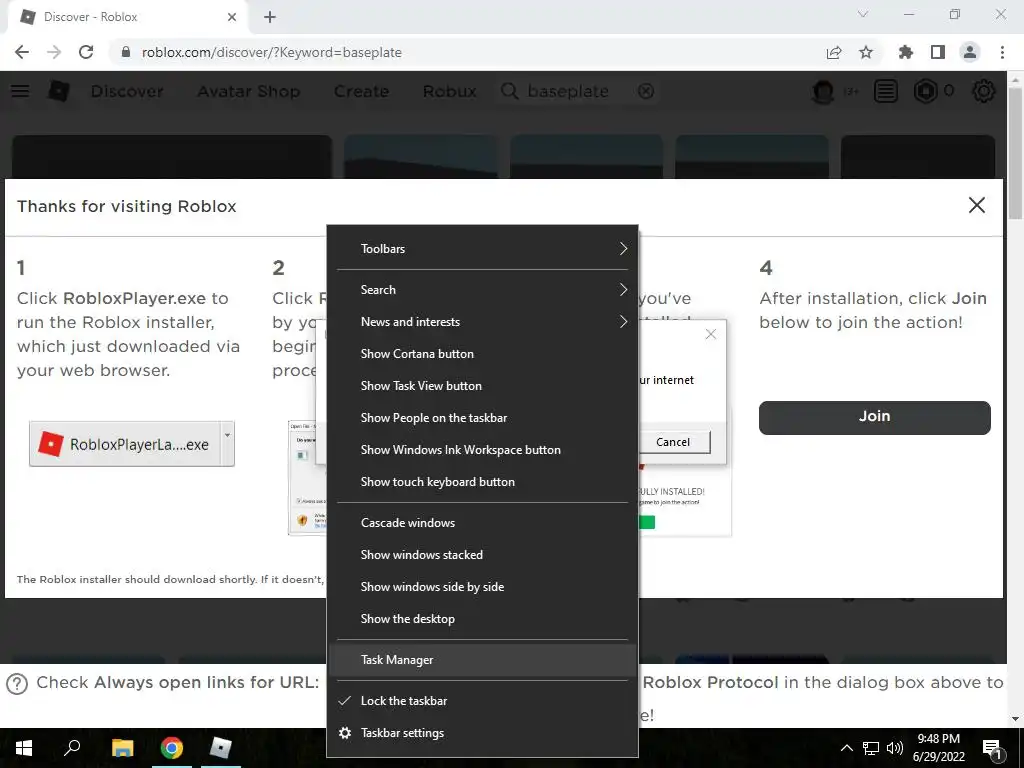The image size is (1024, 768).
Task: Toggle Show Windows Ink Workspace button
Action: [482, 449]
